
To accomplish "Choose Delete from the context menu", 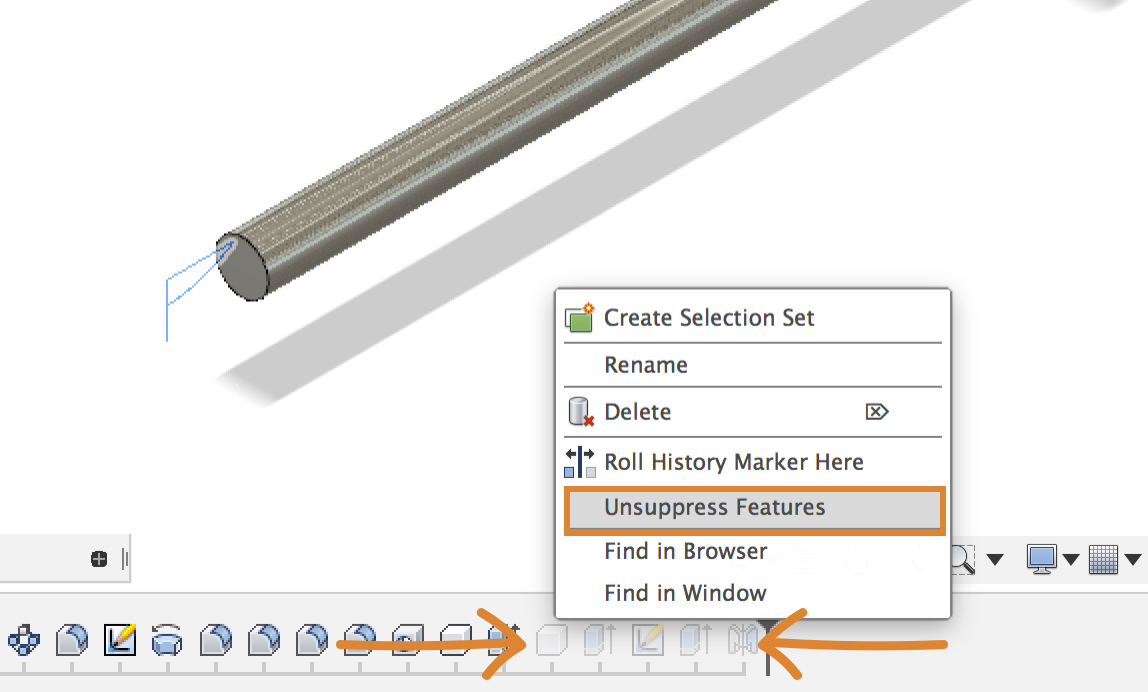I will pos(754,412).
